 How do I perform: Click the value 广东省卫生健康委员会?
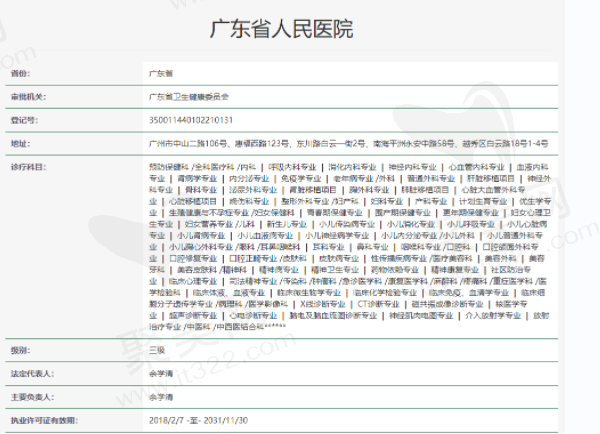tap(189, 97)
